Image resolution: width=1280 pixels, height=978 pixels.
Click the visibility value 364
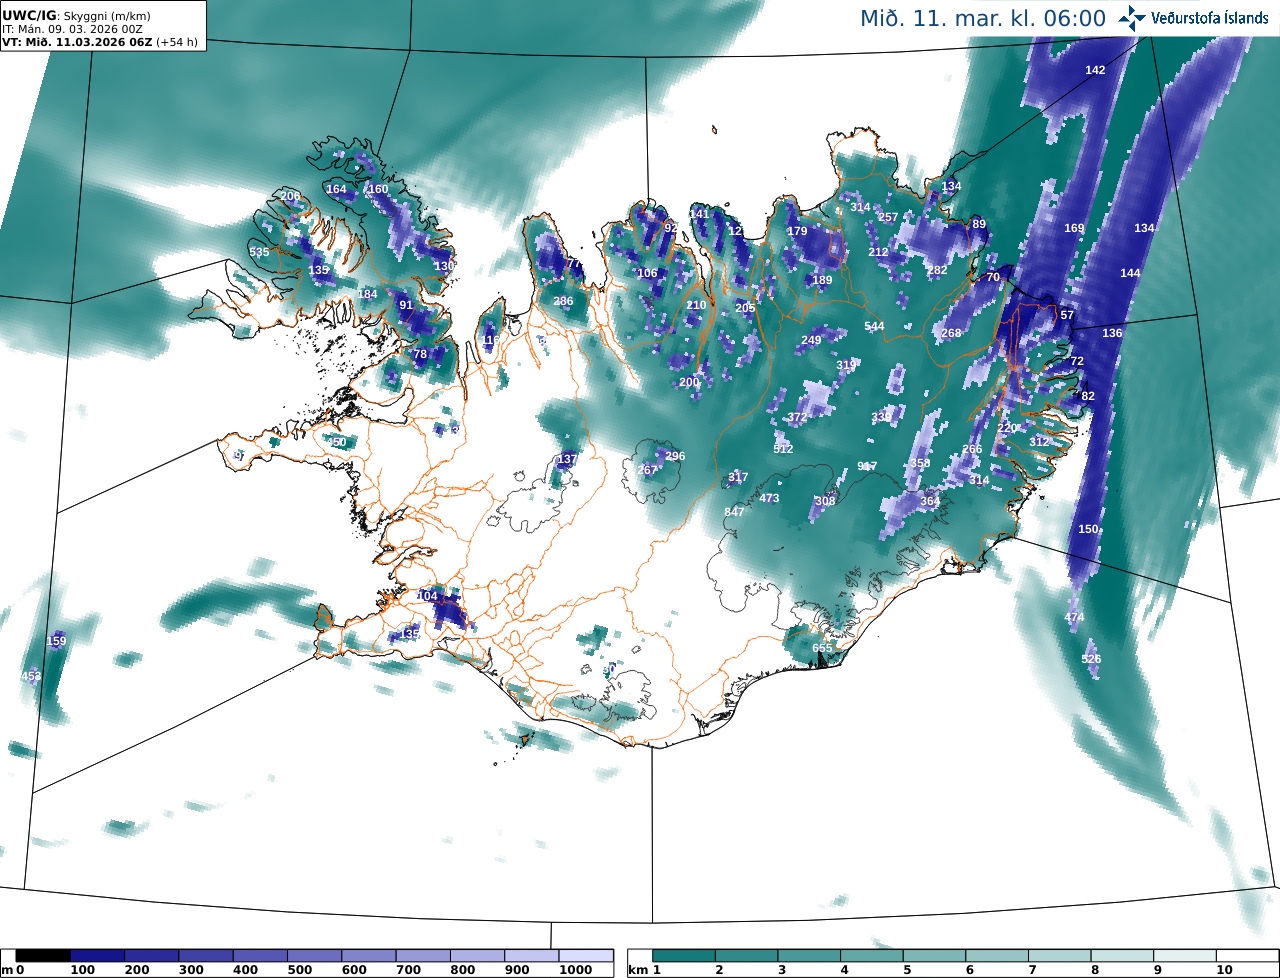930,501
